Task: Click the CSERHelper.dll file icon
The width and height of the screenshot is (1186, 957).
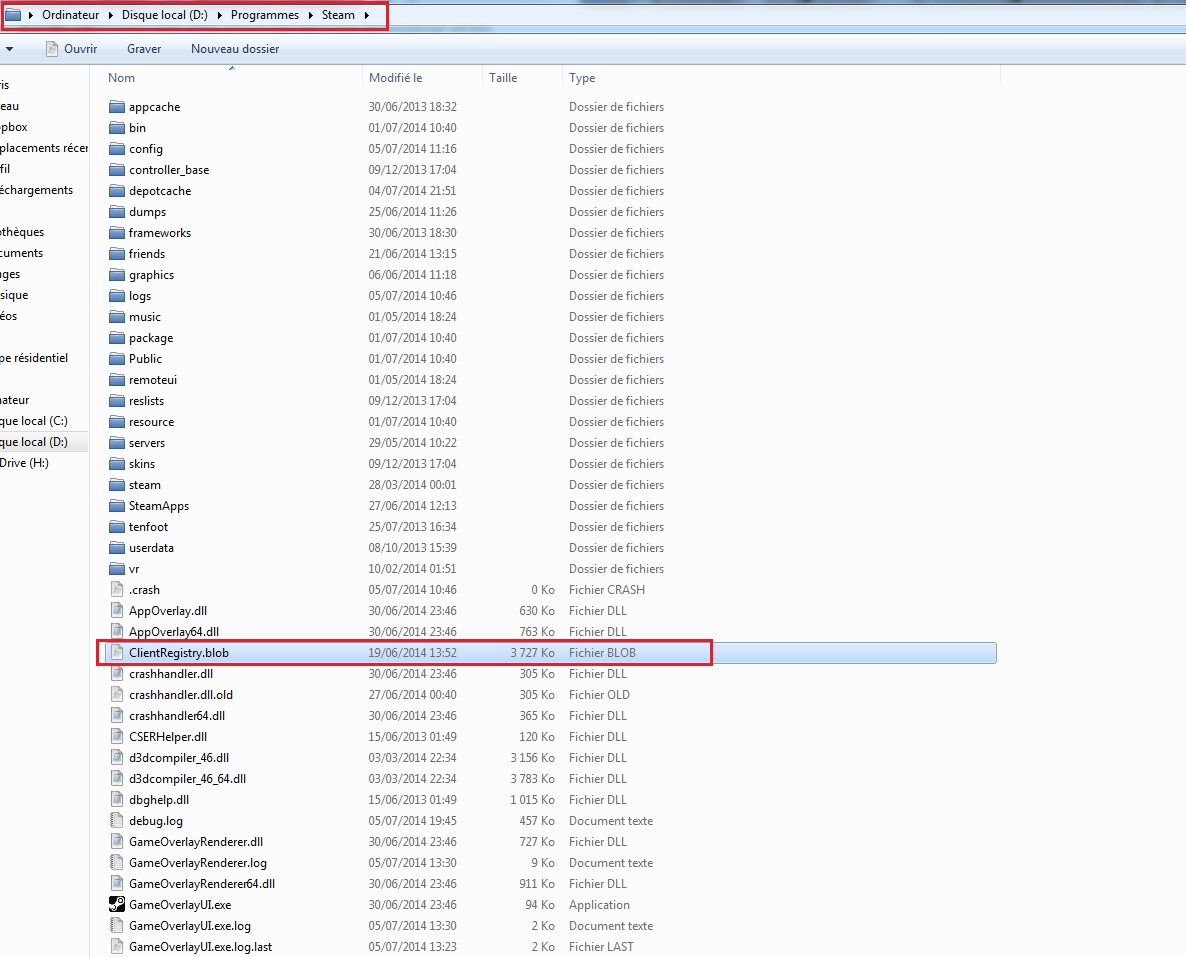Action: (x=116, y=736)
